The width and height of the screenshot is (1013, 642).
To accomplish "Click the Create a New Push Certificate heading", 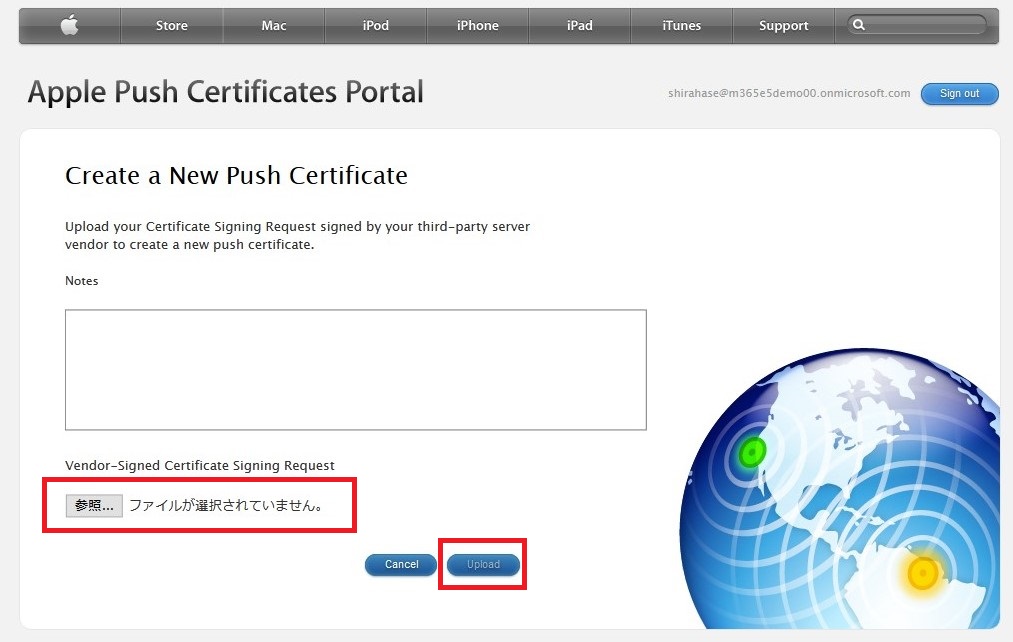I will (236, 176).
